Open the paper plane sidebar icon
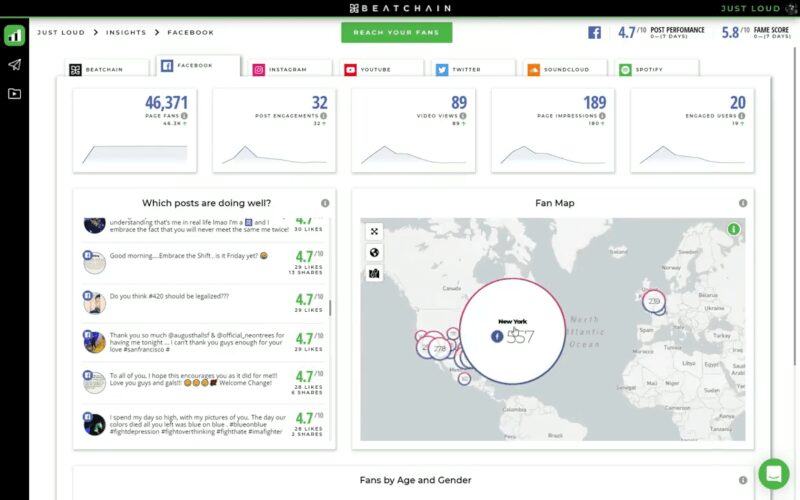 (14, 65)
